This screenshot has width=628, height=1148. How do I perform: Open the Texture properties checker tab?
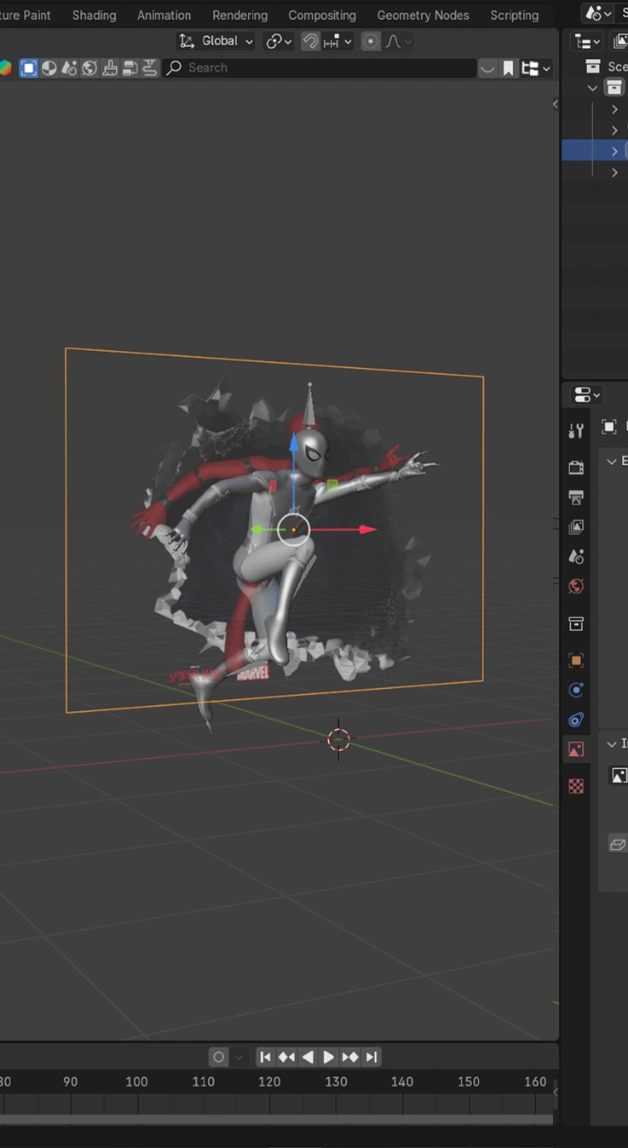tap(576, 786)
